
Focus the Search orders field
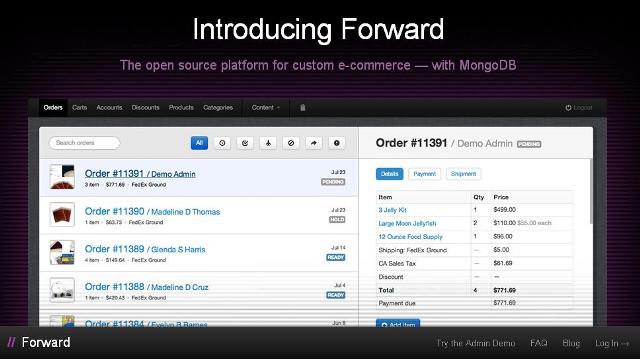pos(84,143)
